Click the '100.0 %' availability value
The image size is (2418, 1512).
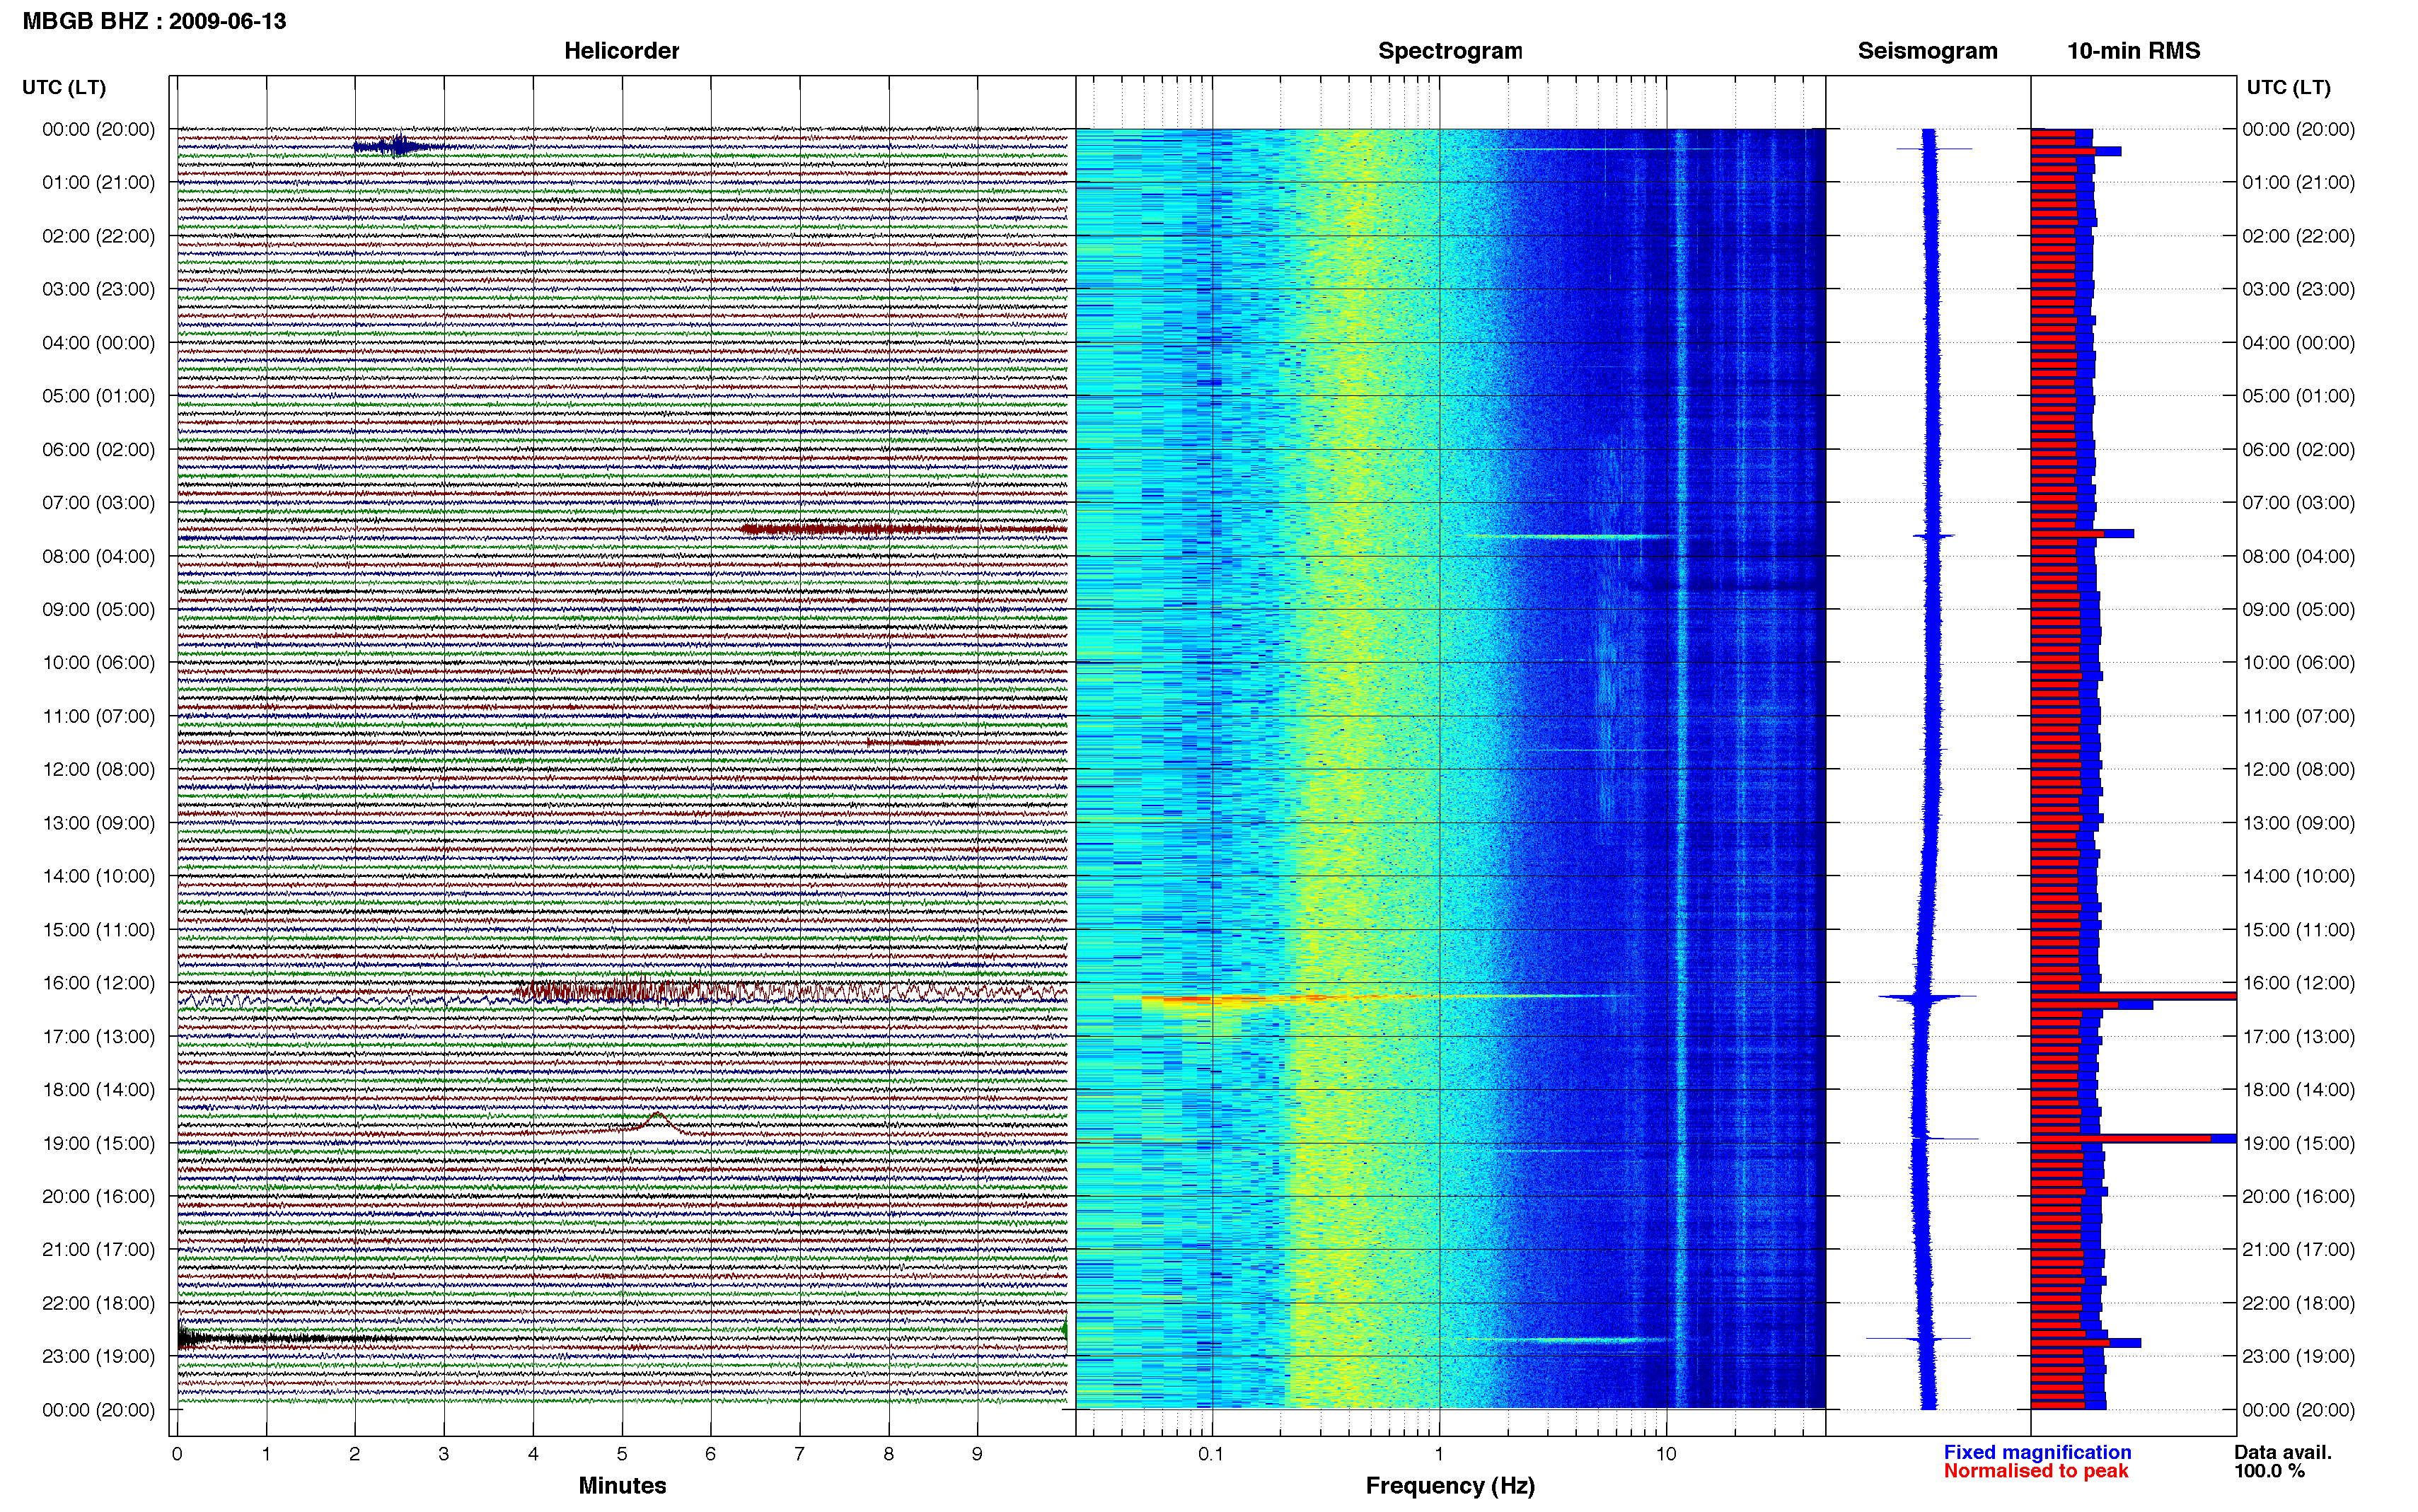2270,1471
